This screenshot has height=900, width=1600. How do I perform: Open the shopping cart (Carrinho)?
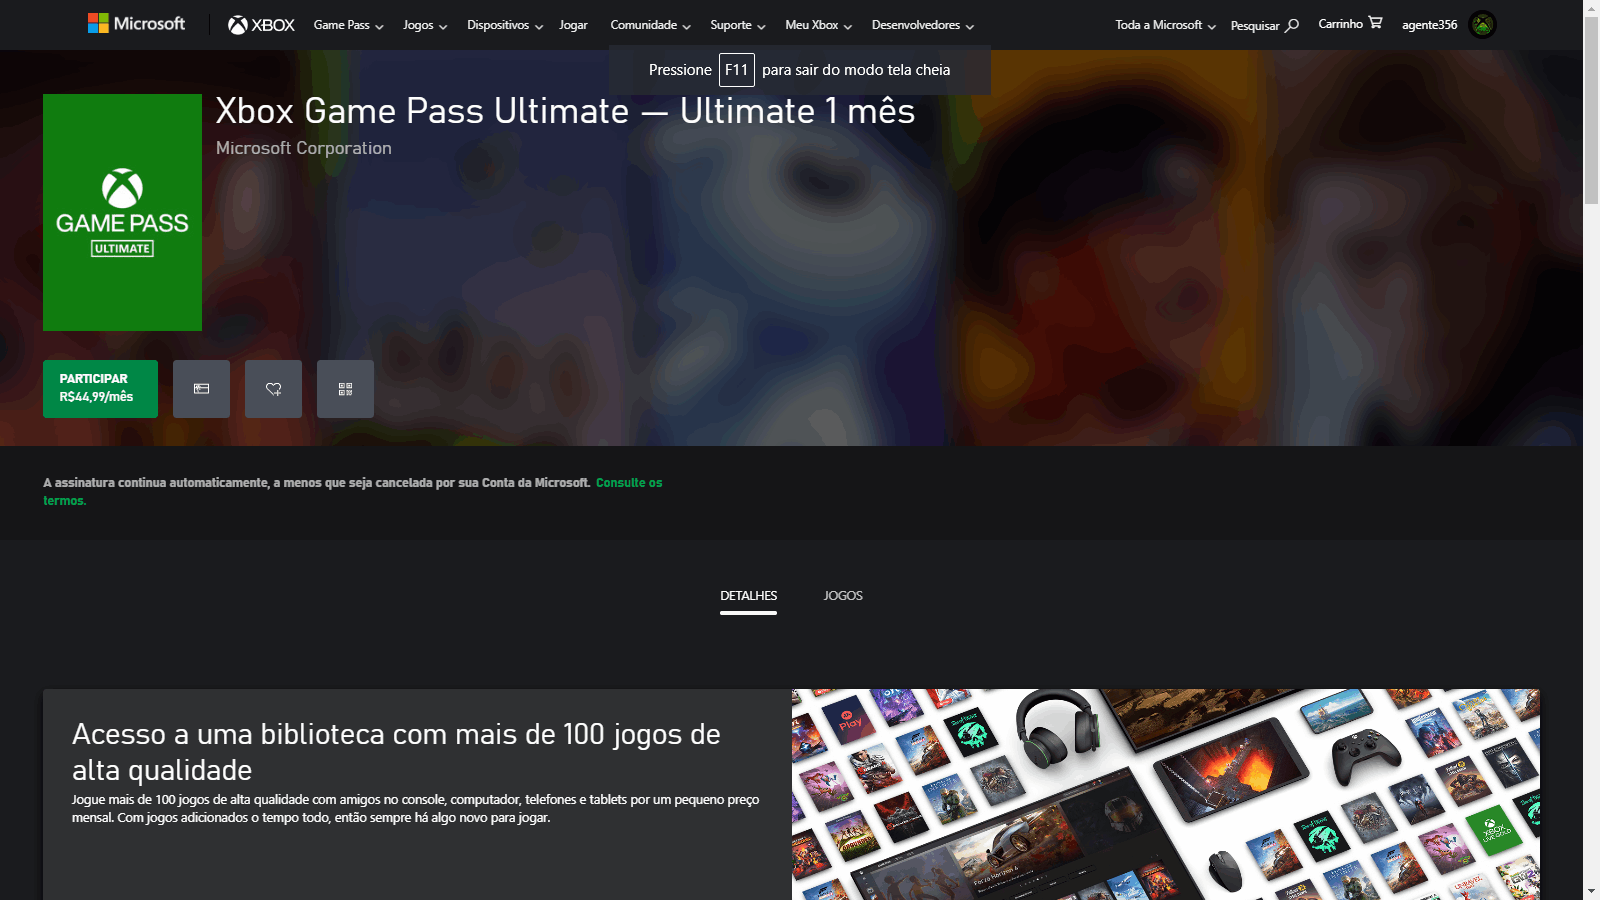1350,24
